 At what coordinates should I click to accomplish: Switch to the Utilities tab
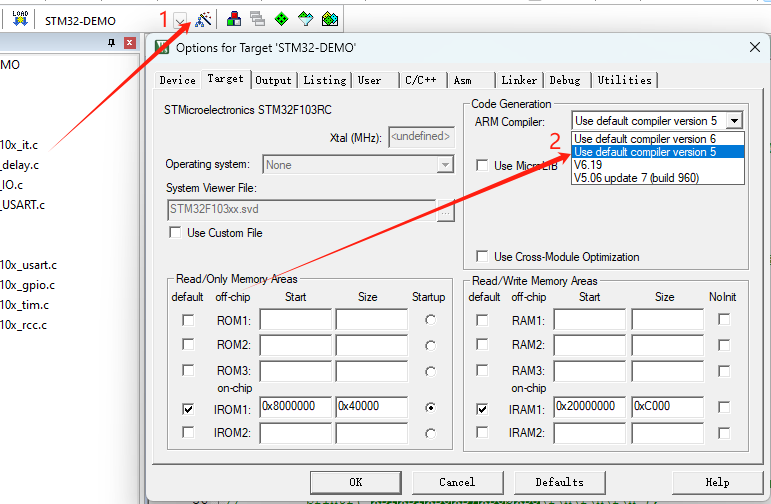tap(624, 80)
